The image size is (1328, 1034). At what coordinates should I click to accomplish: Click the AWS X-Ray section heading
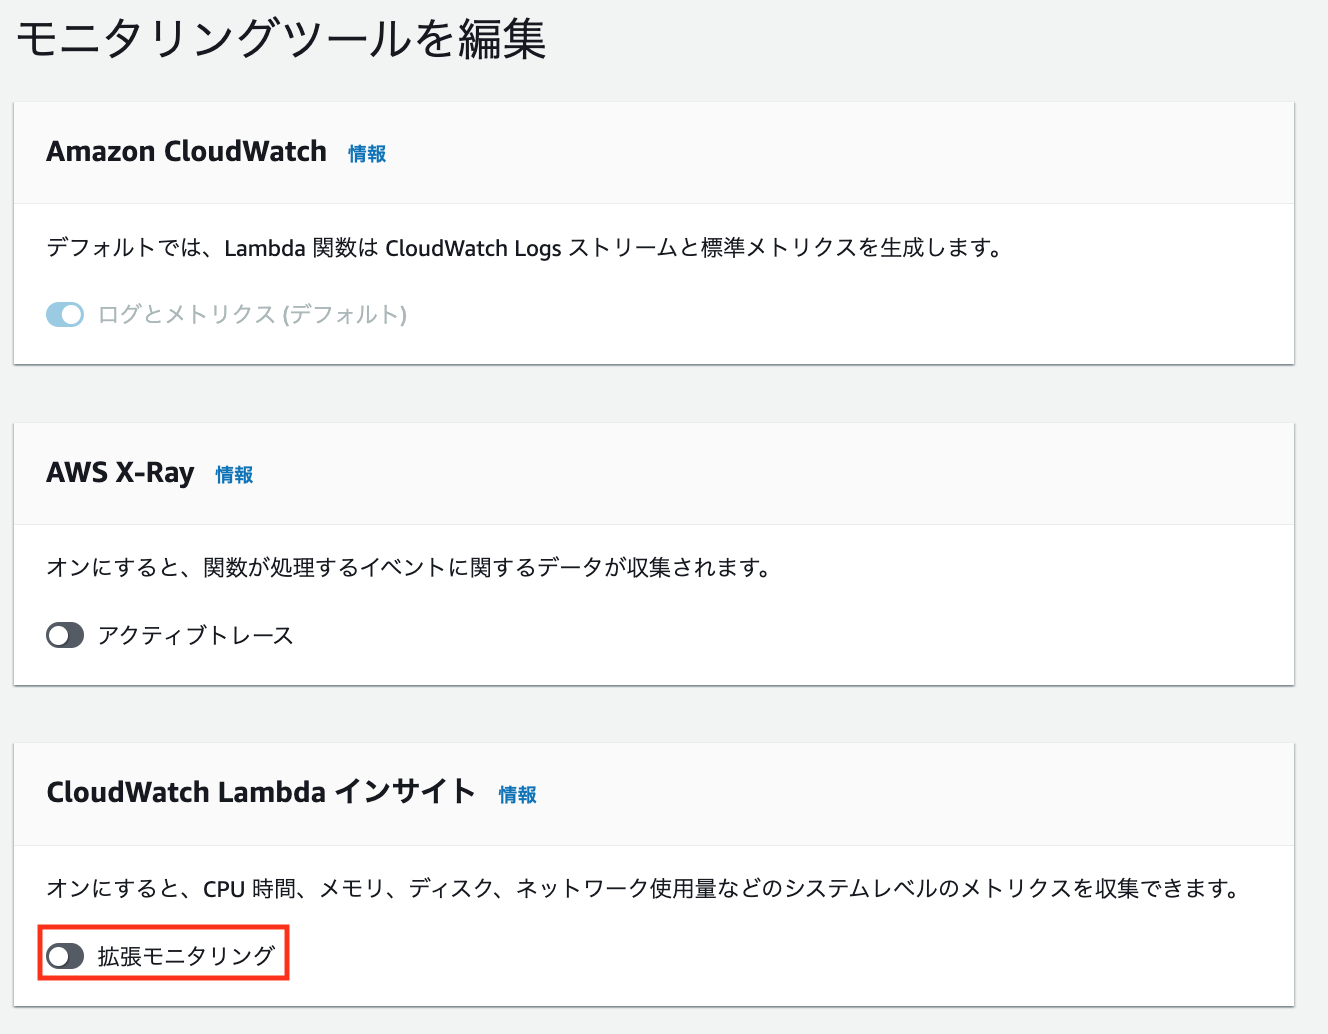tap(120, 473)
